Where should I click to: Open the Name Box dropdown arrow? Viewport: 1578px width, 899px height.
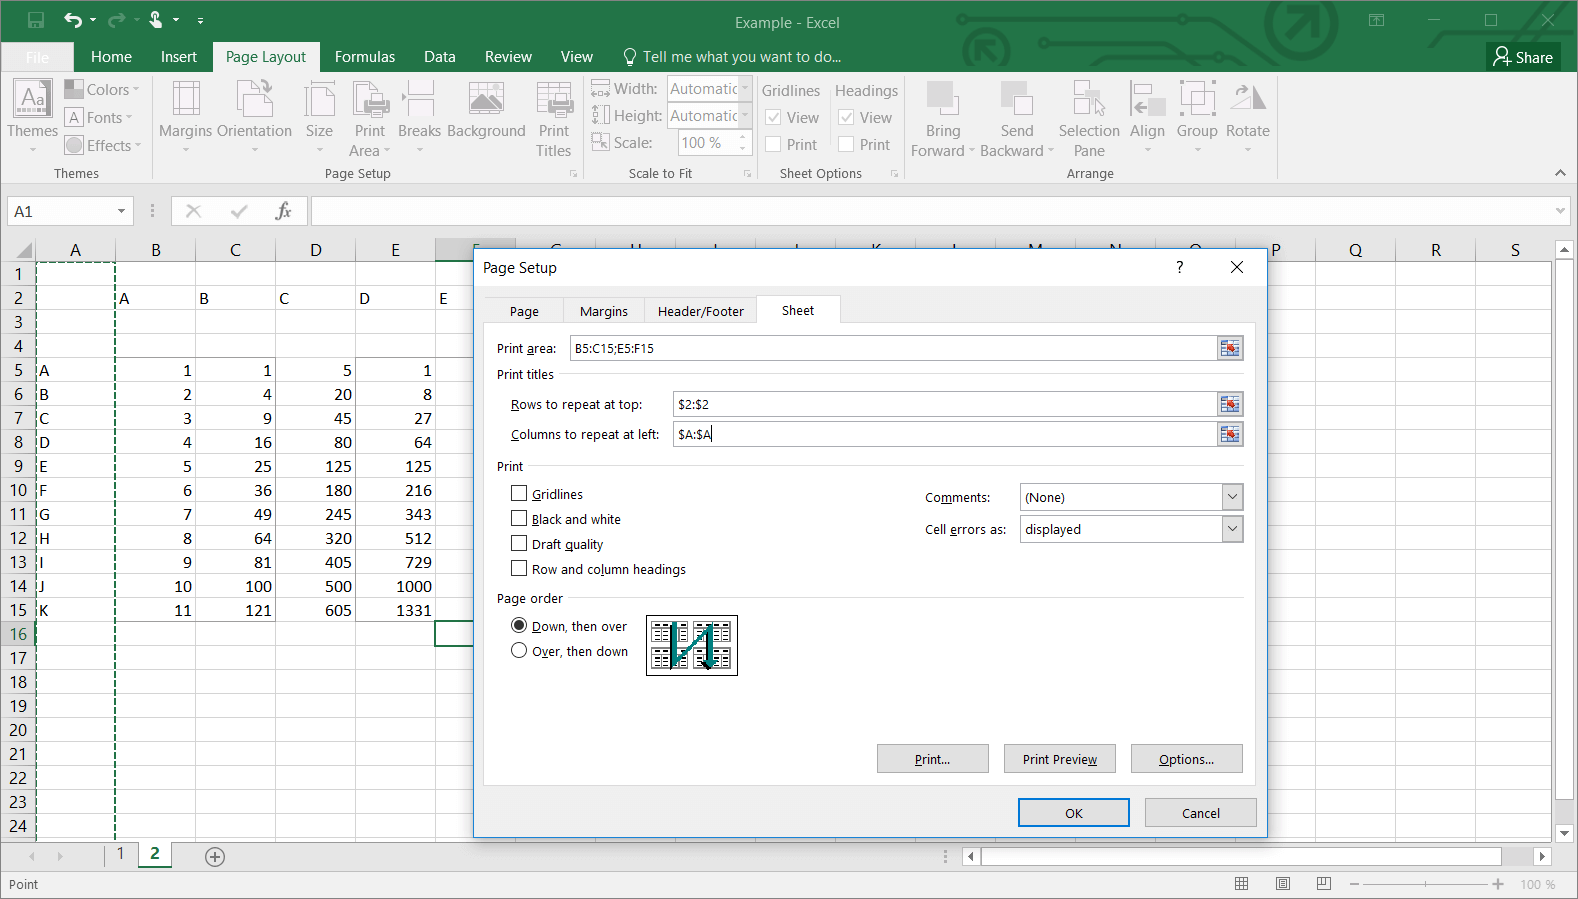(x=121, y=211)
